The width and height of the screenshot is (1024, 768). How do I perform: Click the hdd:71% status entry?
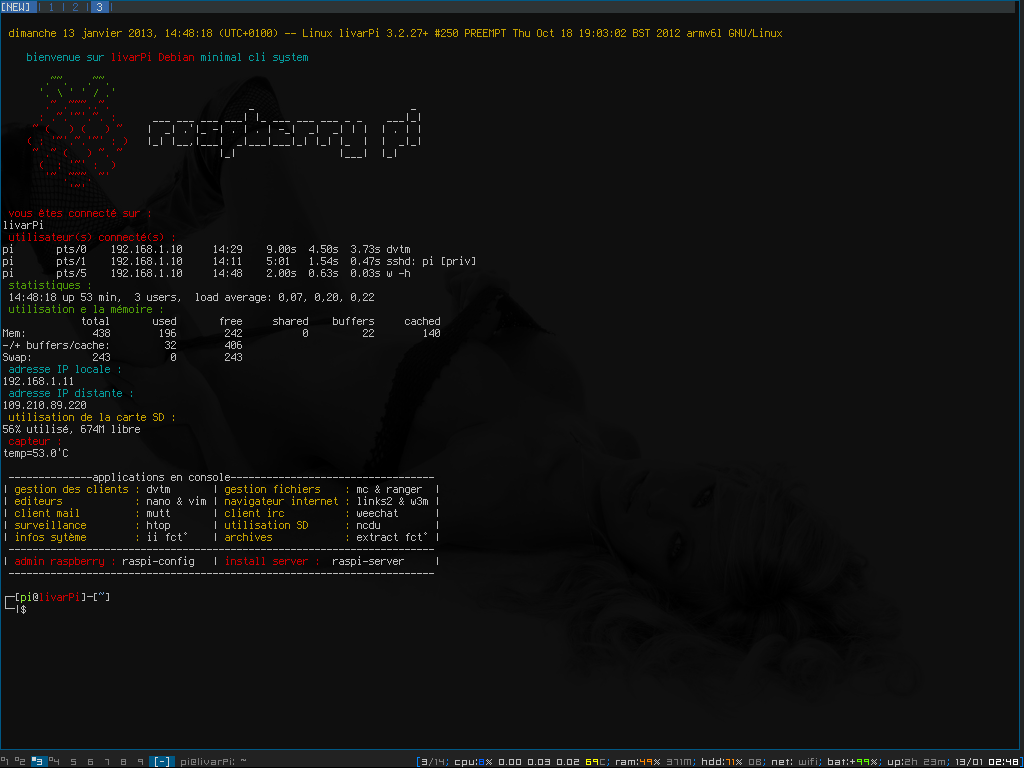click(x=724, y=761)
